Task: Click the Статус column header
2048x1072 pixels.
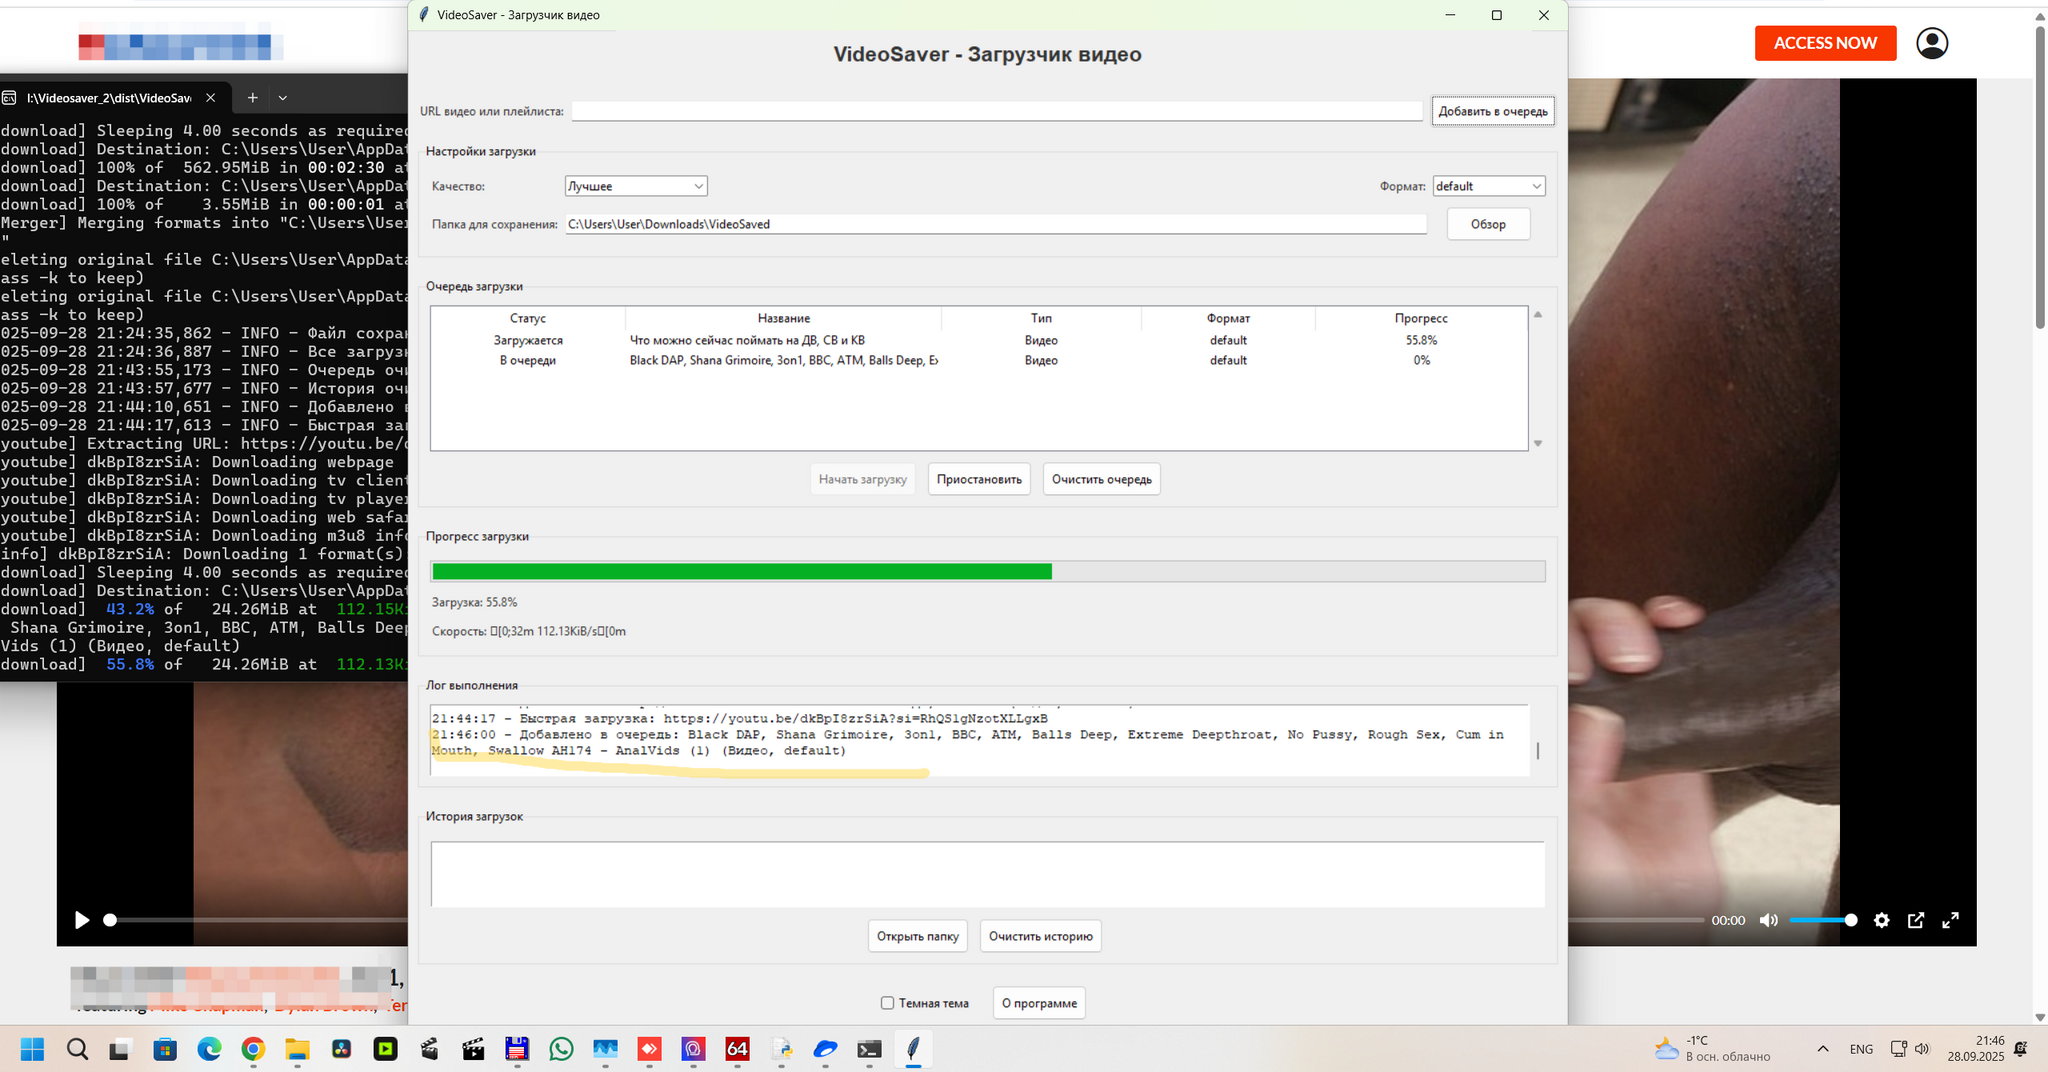Action: point(527,318)
